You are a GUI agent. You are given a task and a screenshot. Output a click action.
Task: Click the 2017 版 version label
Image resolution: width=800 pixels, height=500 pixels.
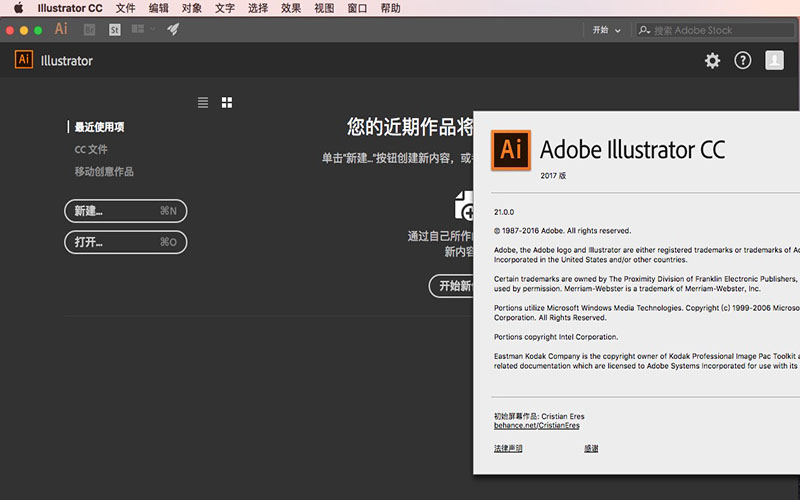click(x=553, y=176)
